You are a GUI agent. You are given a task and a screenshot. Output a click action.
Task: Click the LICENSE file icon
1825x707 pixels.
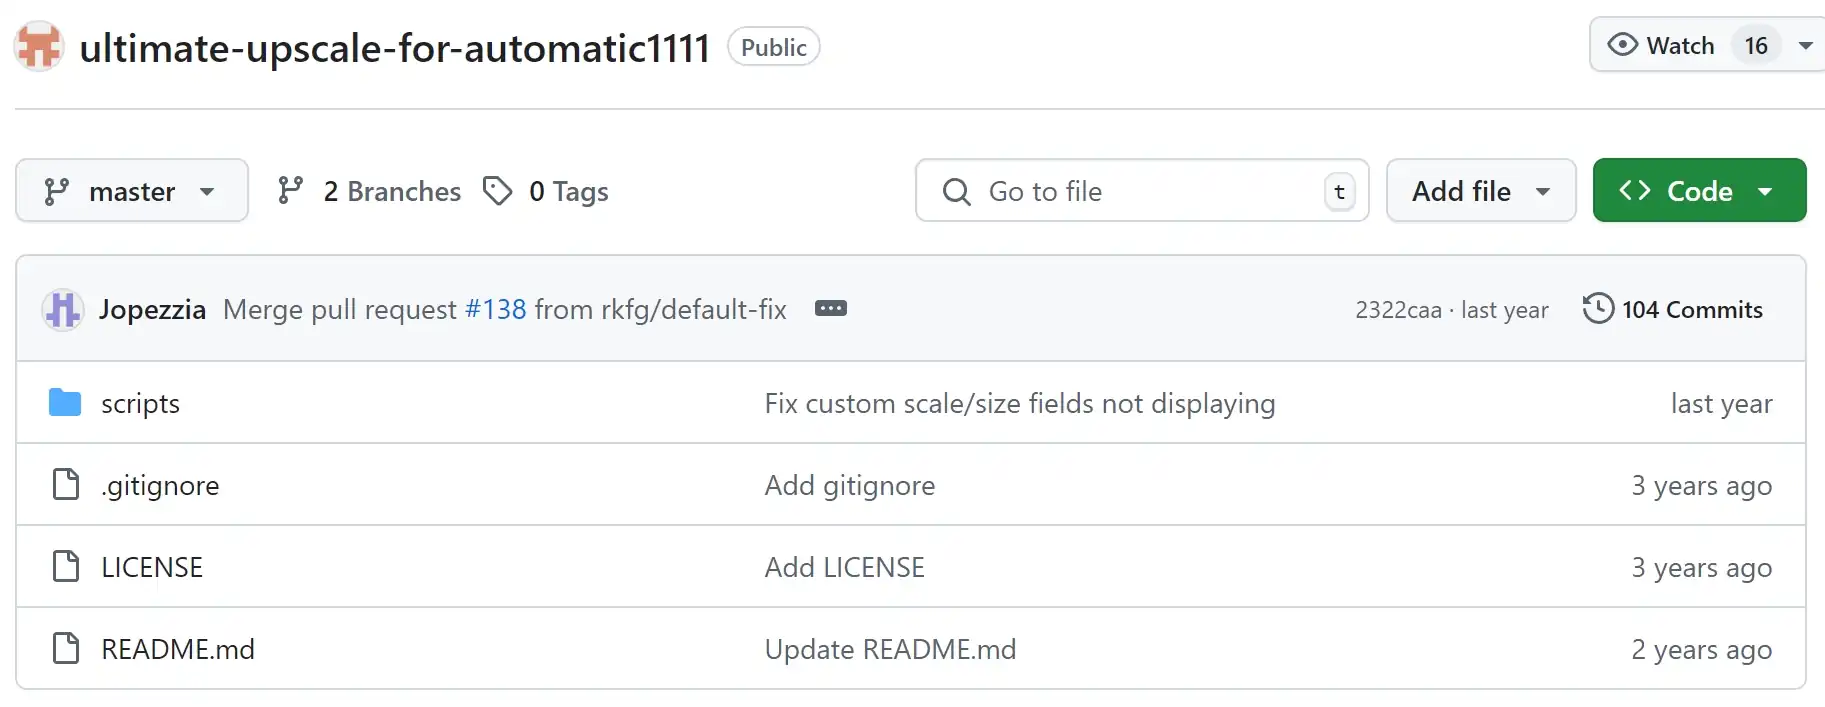[66, 566]
